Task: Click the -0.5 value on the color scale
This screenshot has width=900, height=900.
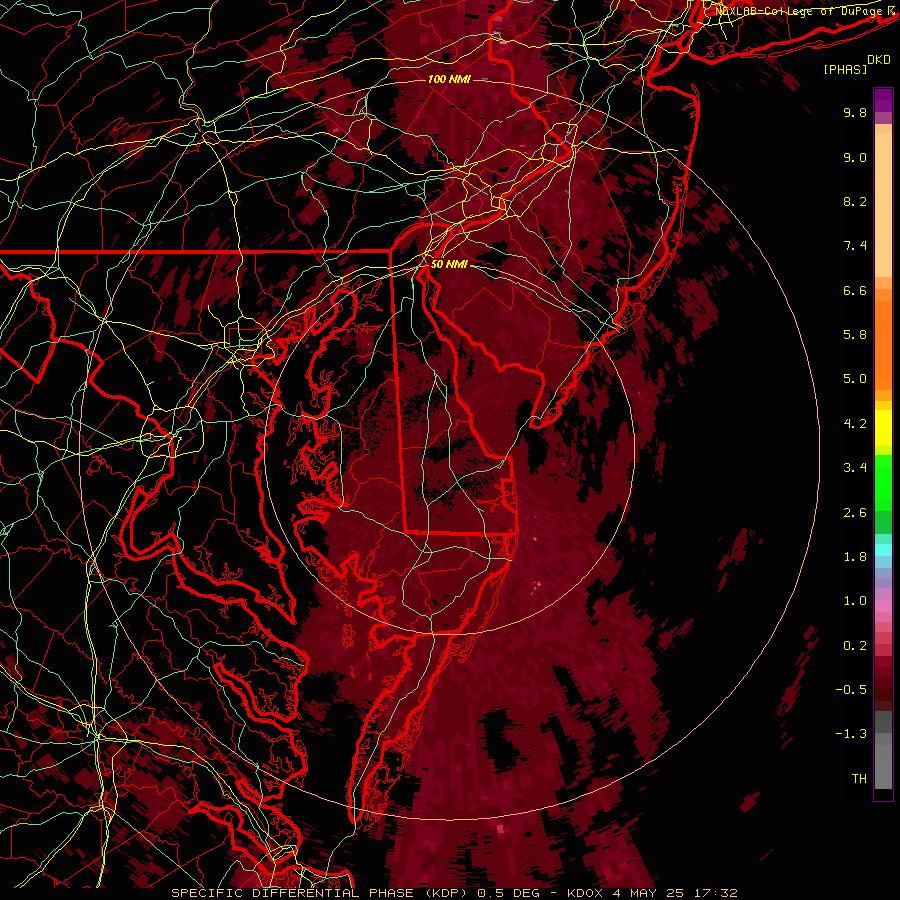Action: [x=851, y=690]
